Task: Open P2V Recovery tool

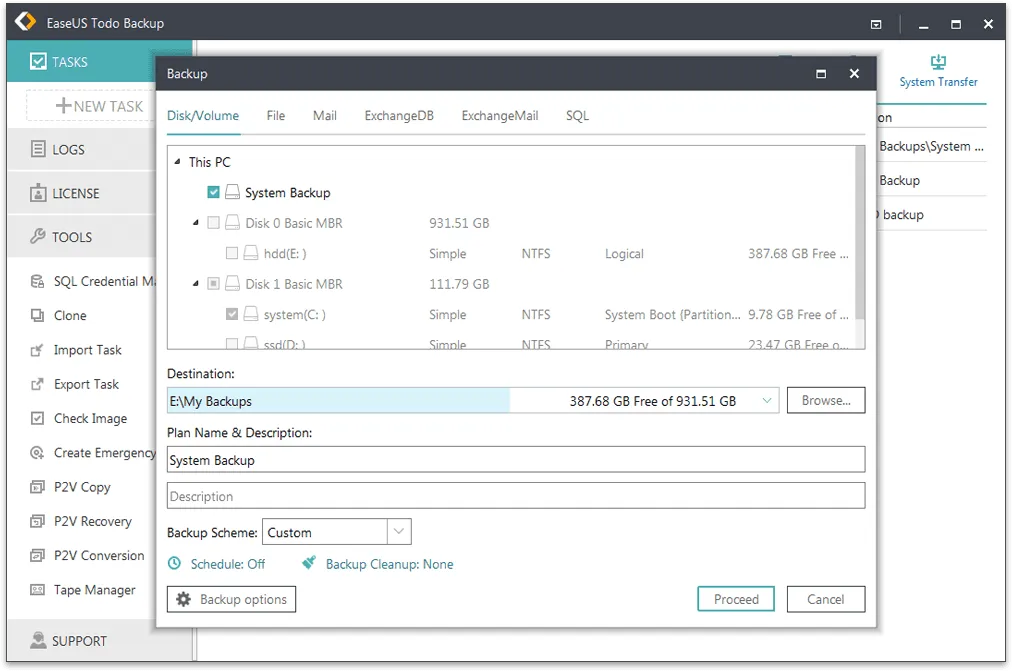Action: click(x=92, y=521)
